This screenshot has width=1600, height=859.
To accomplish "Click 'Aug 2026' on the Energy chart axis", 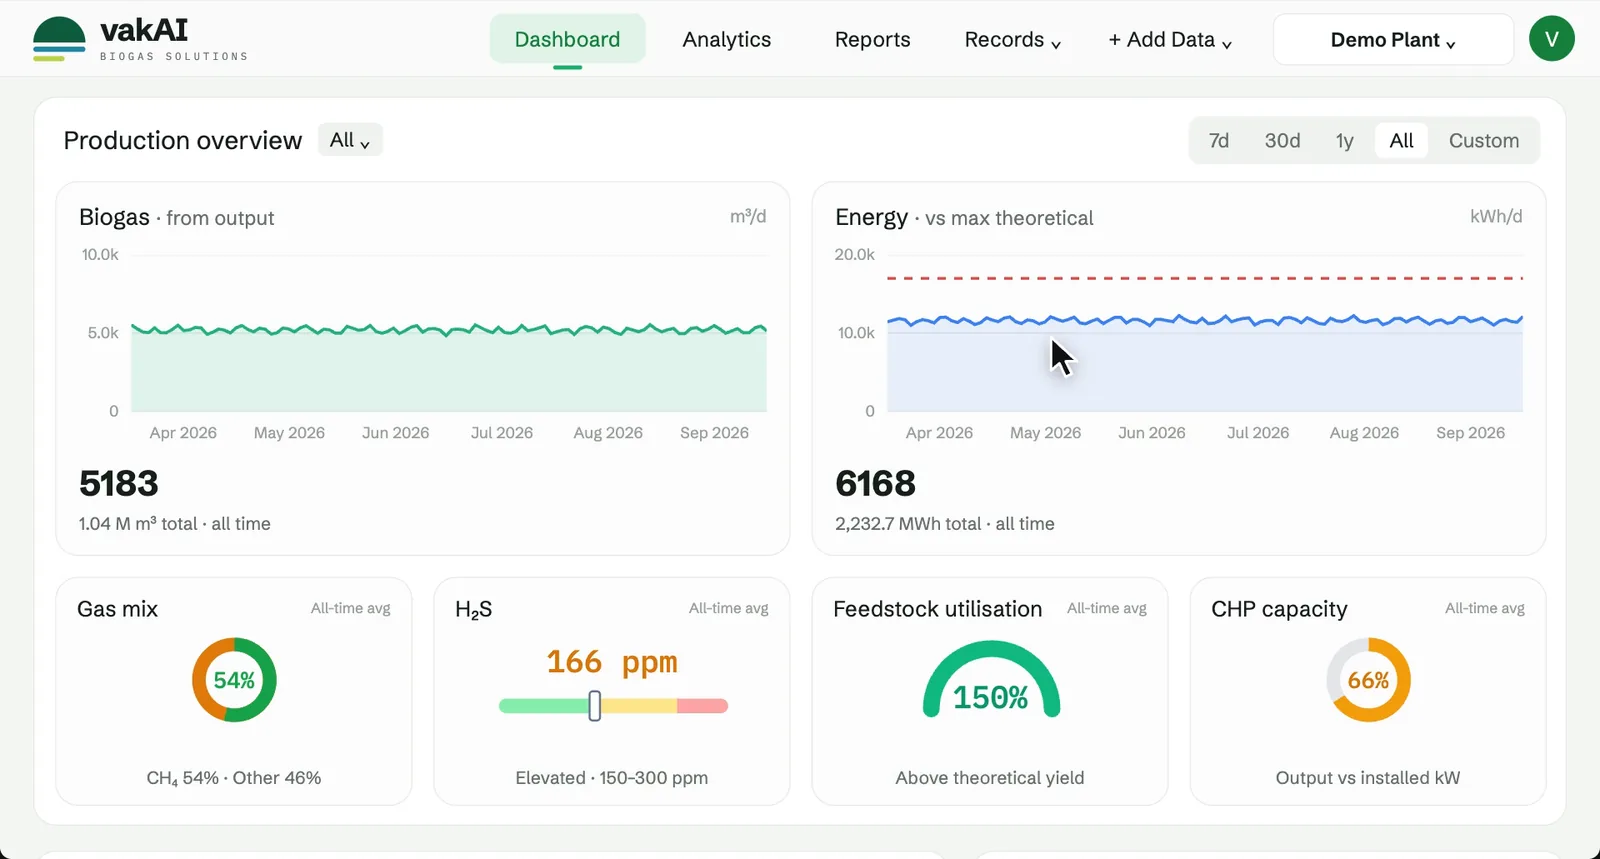I will [1364, 433].
